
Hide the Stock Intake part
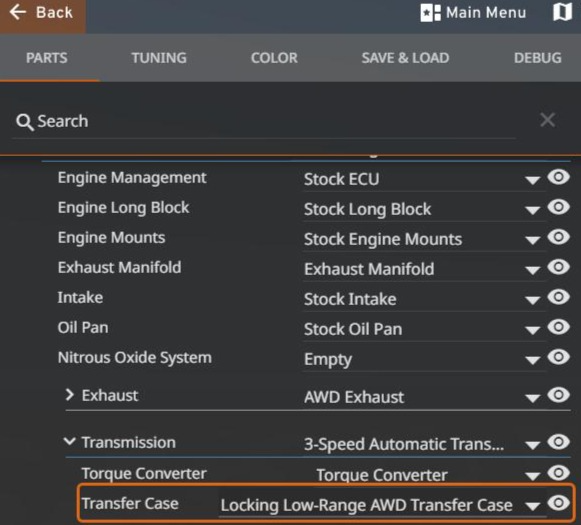click(x=558, y=297)
